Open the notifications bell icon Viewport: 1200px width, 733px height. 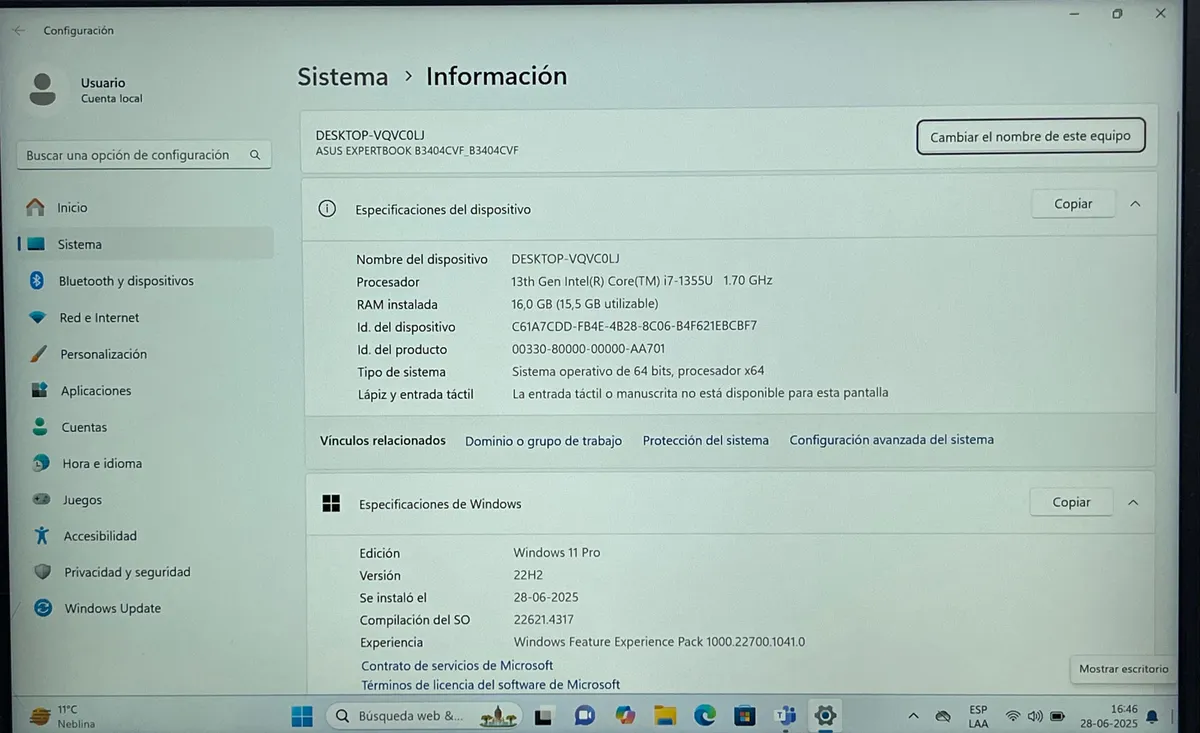coord(1153,717)
